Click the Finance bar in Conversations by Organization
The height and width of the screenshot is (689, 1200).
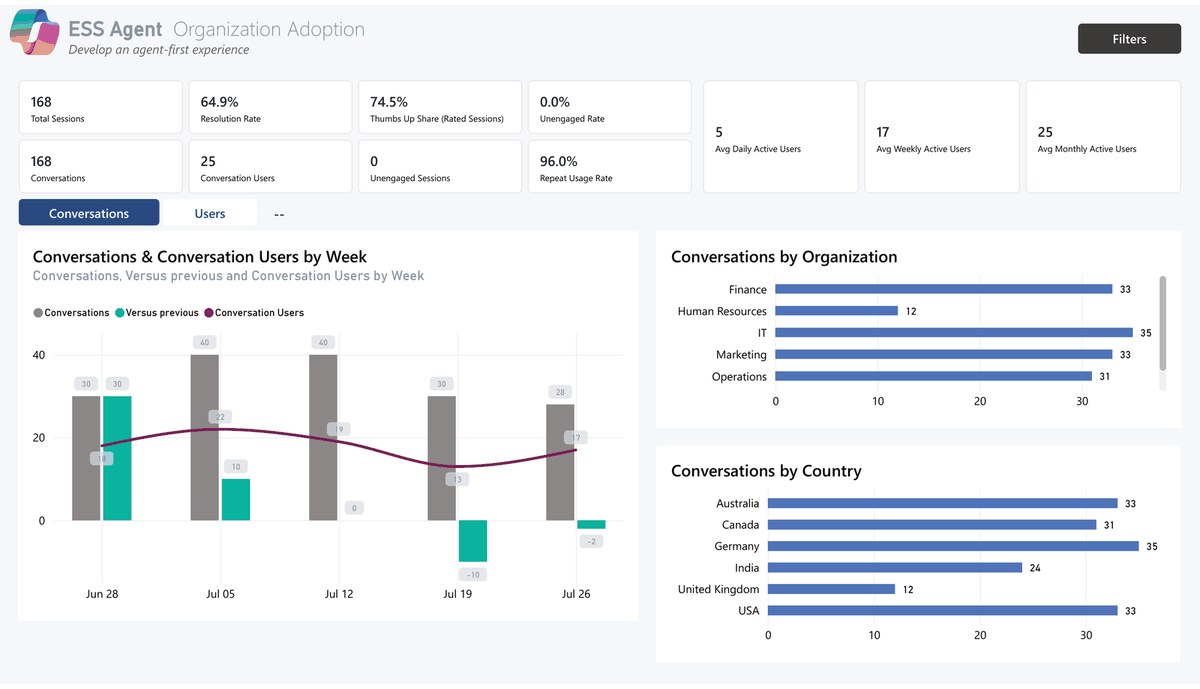click(944, 289)
